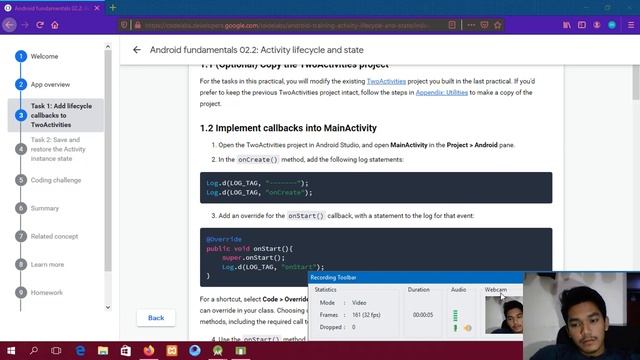Image resolution: width=640 pixels, height=360 pixels.
Task: Click the onCreate log statements code block
Action: pos(376,188)
